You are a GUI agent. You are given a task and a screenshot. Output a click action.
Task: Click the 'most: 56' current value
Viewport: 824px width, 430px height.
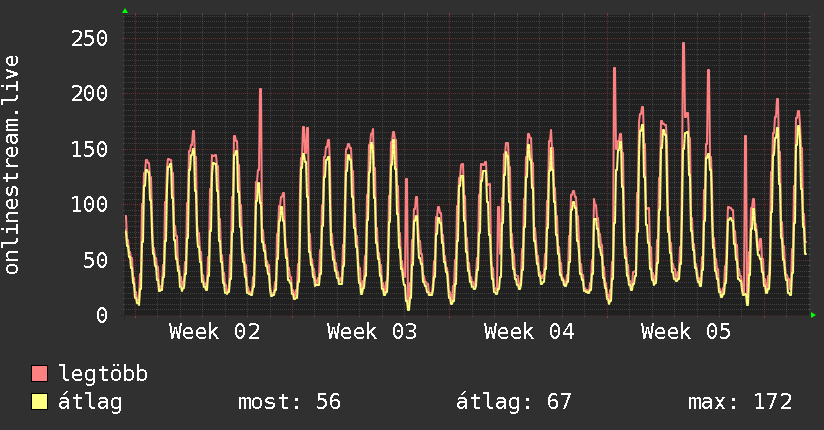pyautogui.click(x=289, y=402)
